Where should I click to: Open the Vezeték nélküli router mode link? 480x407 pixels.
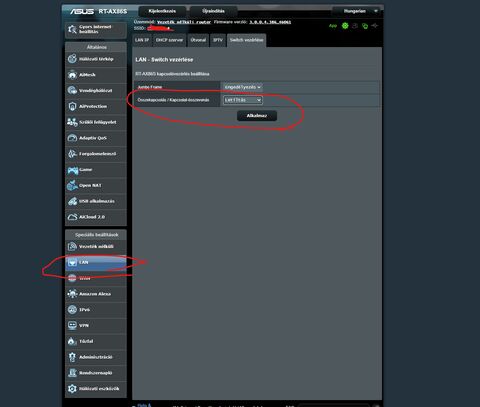click(184, 22)
